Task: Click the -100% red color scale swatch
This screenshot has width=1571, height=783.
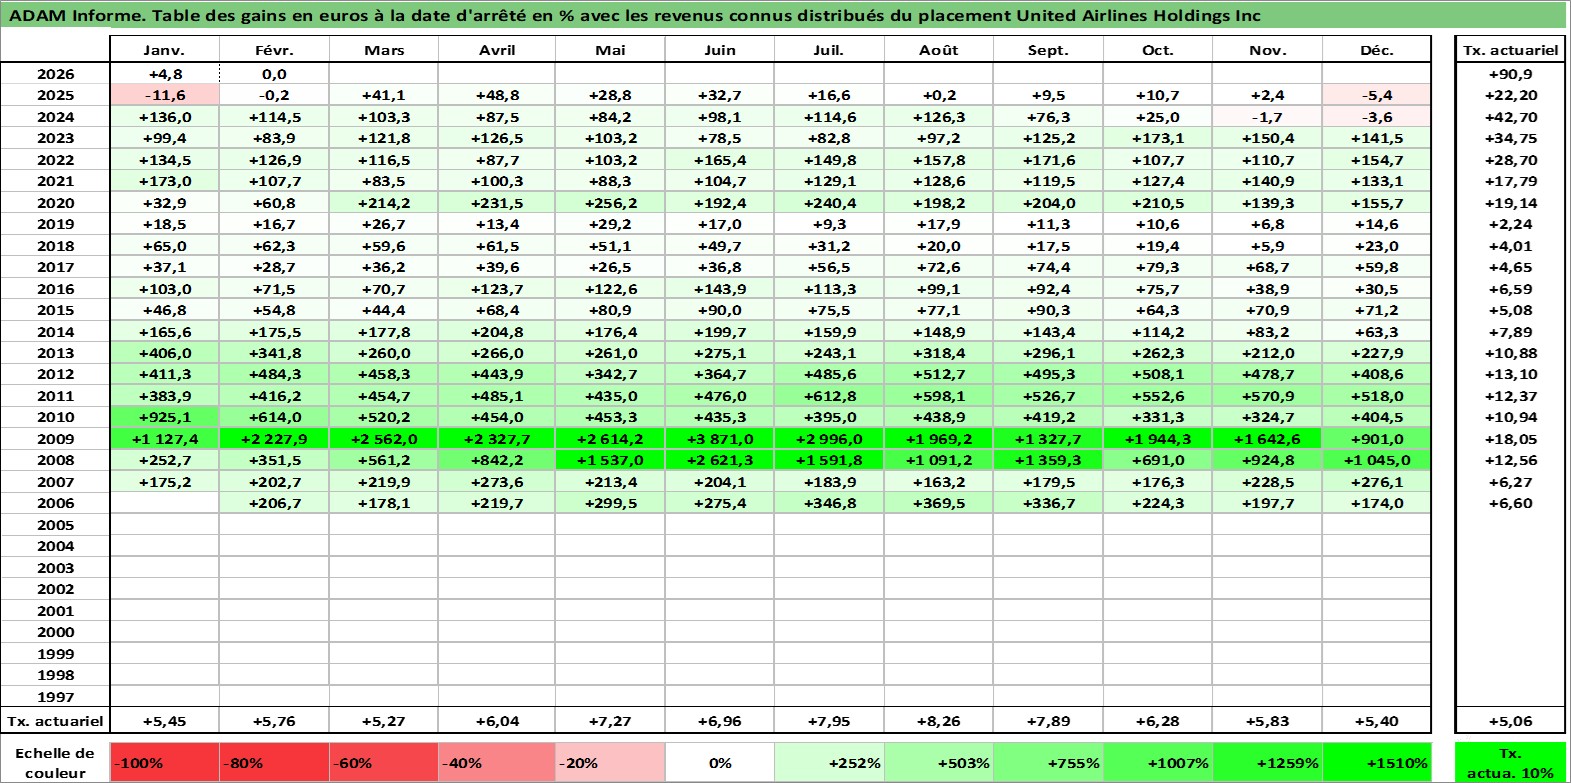Action: coord(164,762)
